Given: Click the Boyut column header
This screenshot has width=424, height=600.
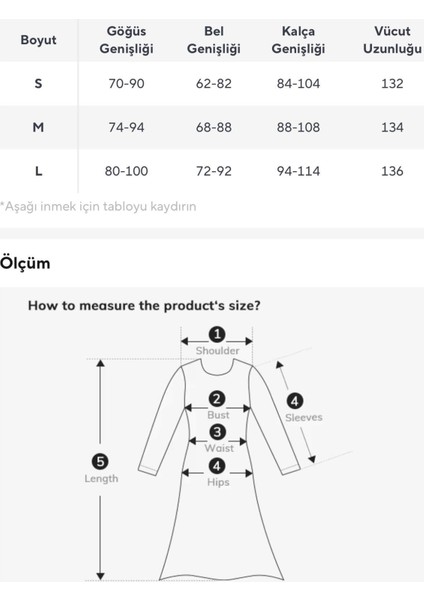Looking at the screenshot, I should (x=38, y=40).
